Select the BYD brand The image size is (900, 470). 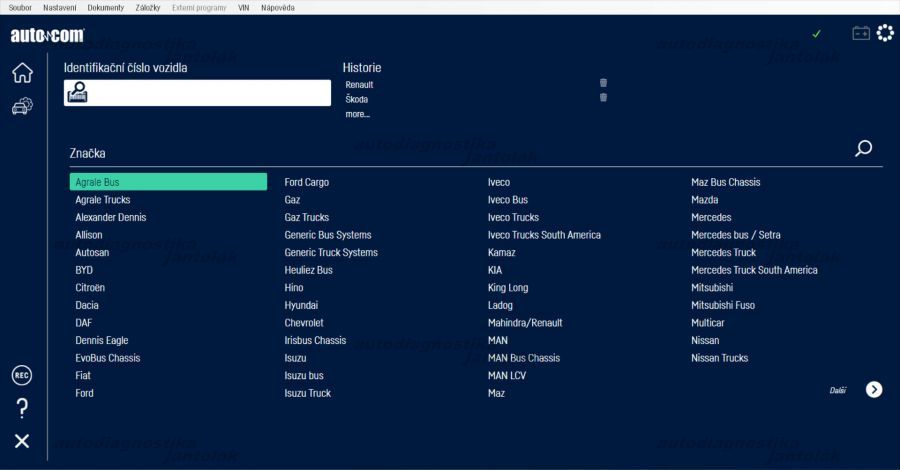[x=84, y=270]
